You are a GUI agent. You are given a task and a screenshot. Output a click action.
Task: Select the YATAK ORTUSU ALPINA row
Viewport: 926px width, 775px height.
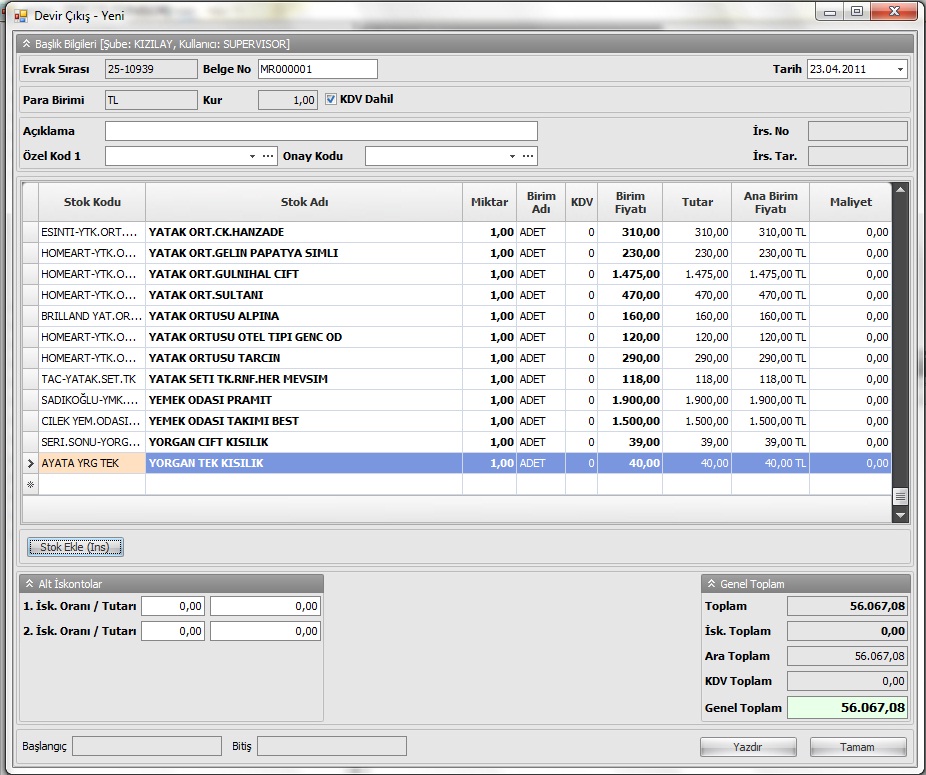(x=457, y=316)
